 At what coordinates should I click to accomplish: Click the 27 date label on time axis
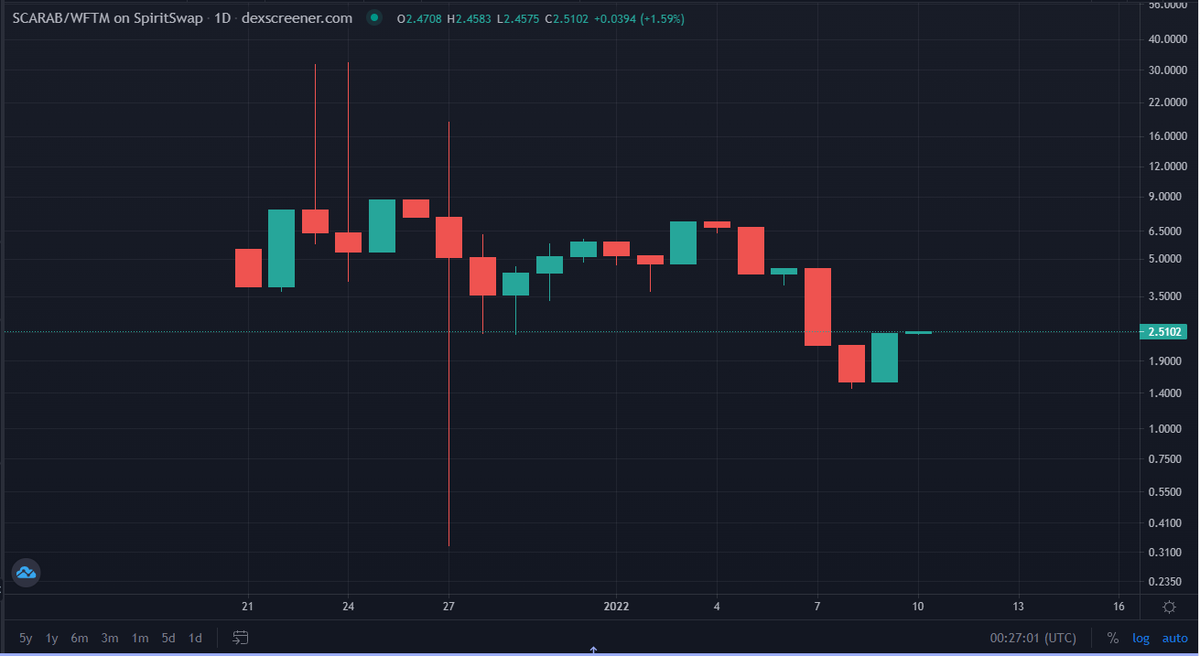[449, 606]
